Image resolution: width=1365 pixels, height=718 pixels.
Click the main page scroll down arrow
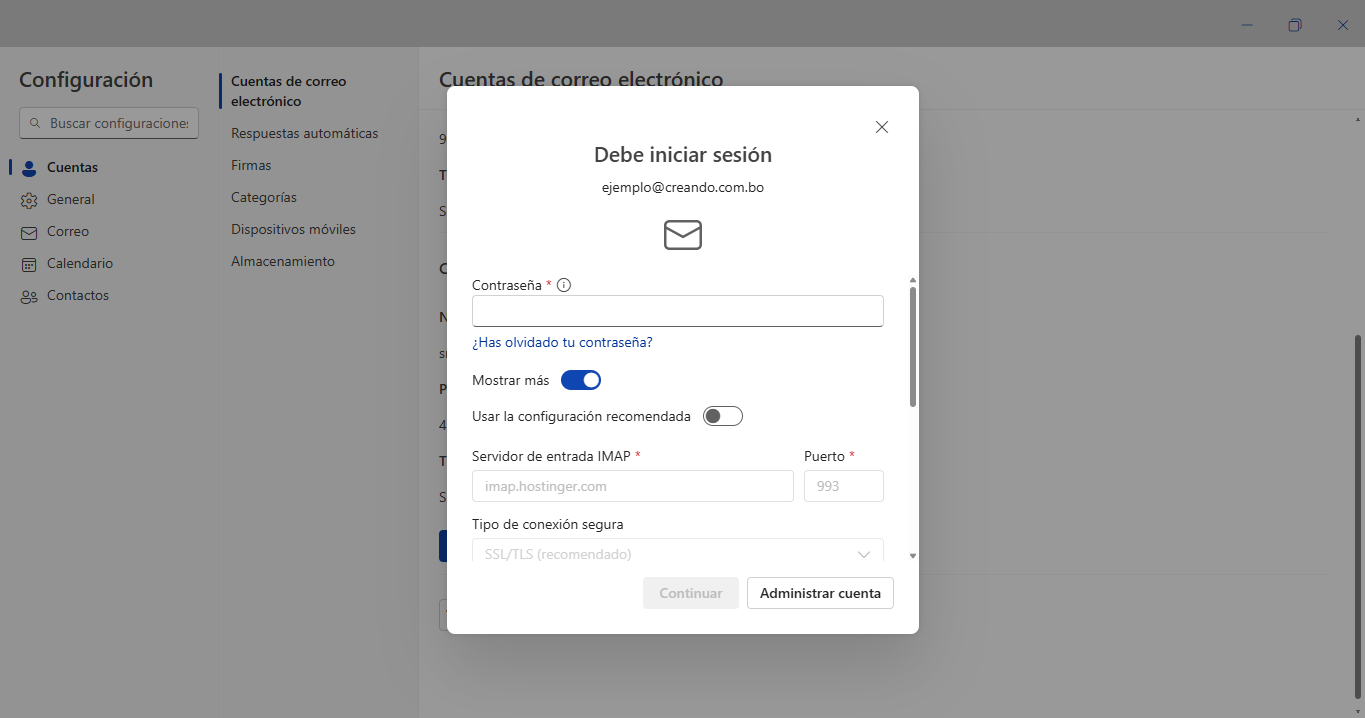[1357, 711]
